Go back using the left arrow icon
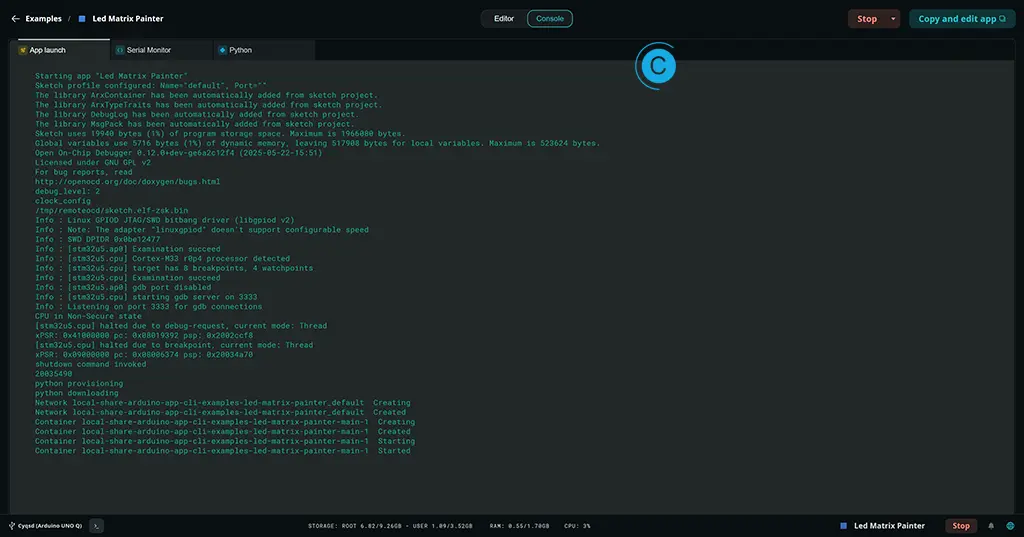 click(16, 19)
